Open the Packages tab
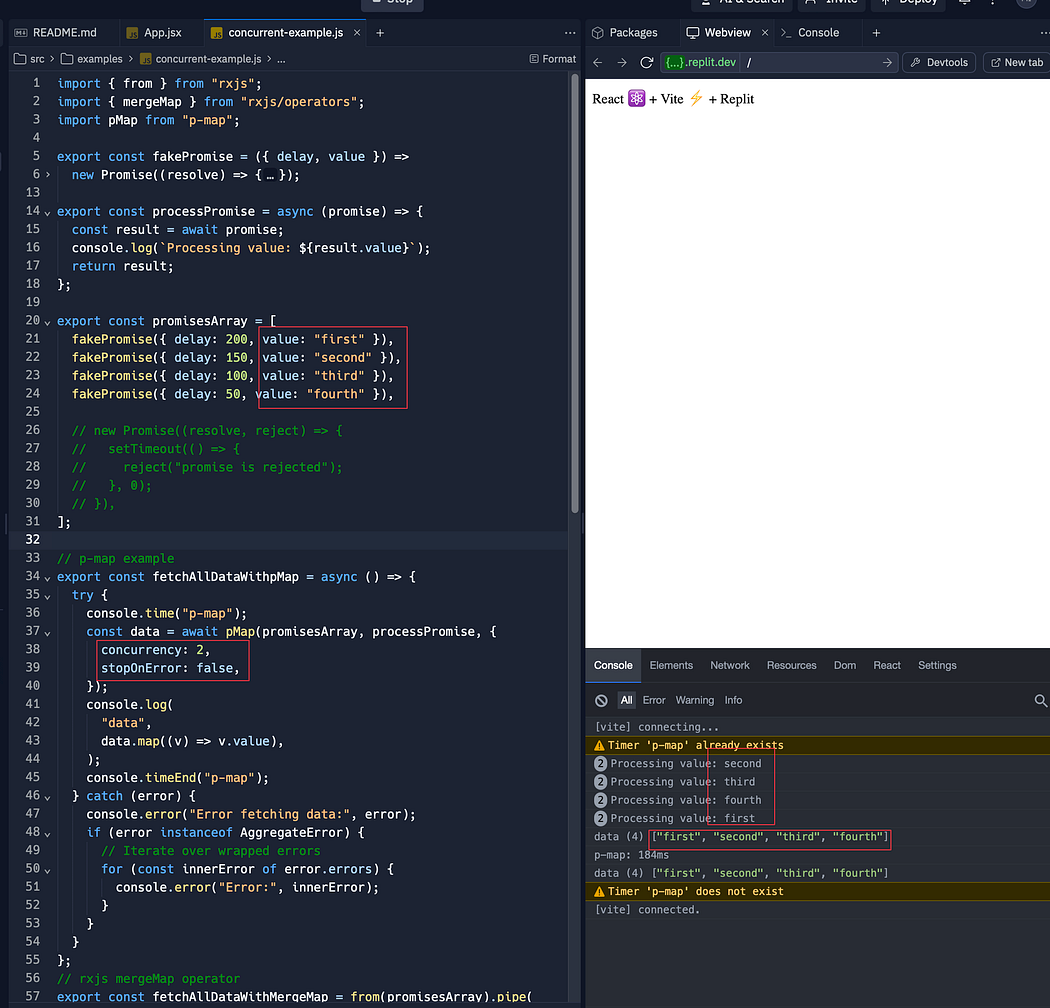 pos(625,33)
